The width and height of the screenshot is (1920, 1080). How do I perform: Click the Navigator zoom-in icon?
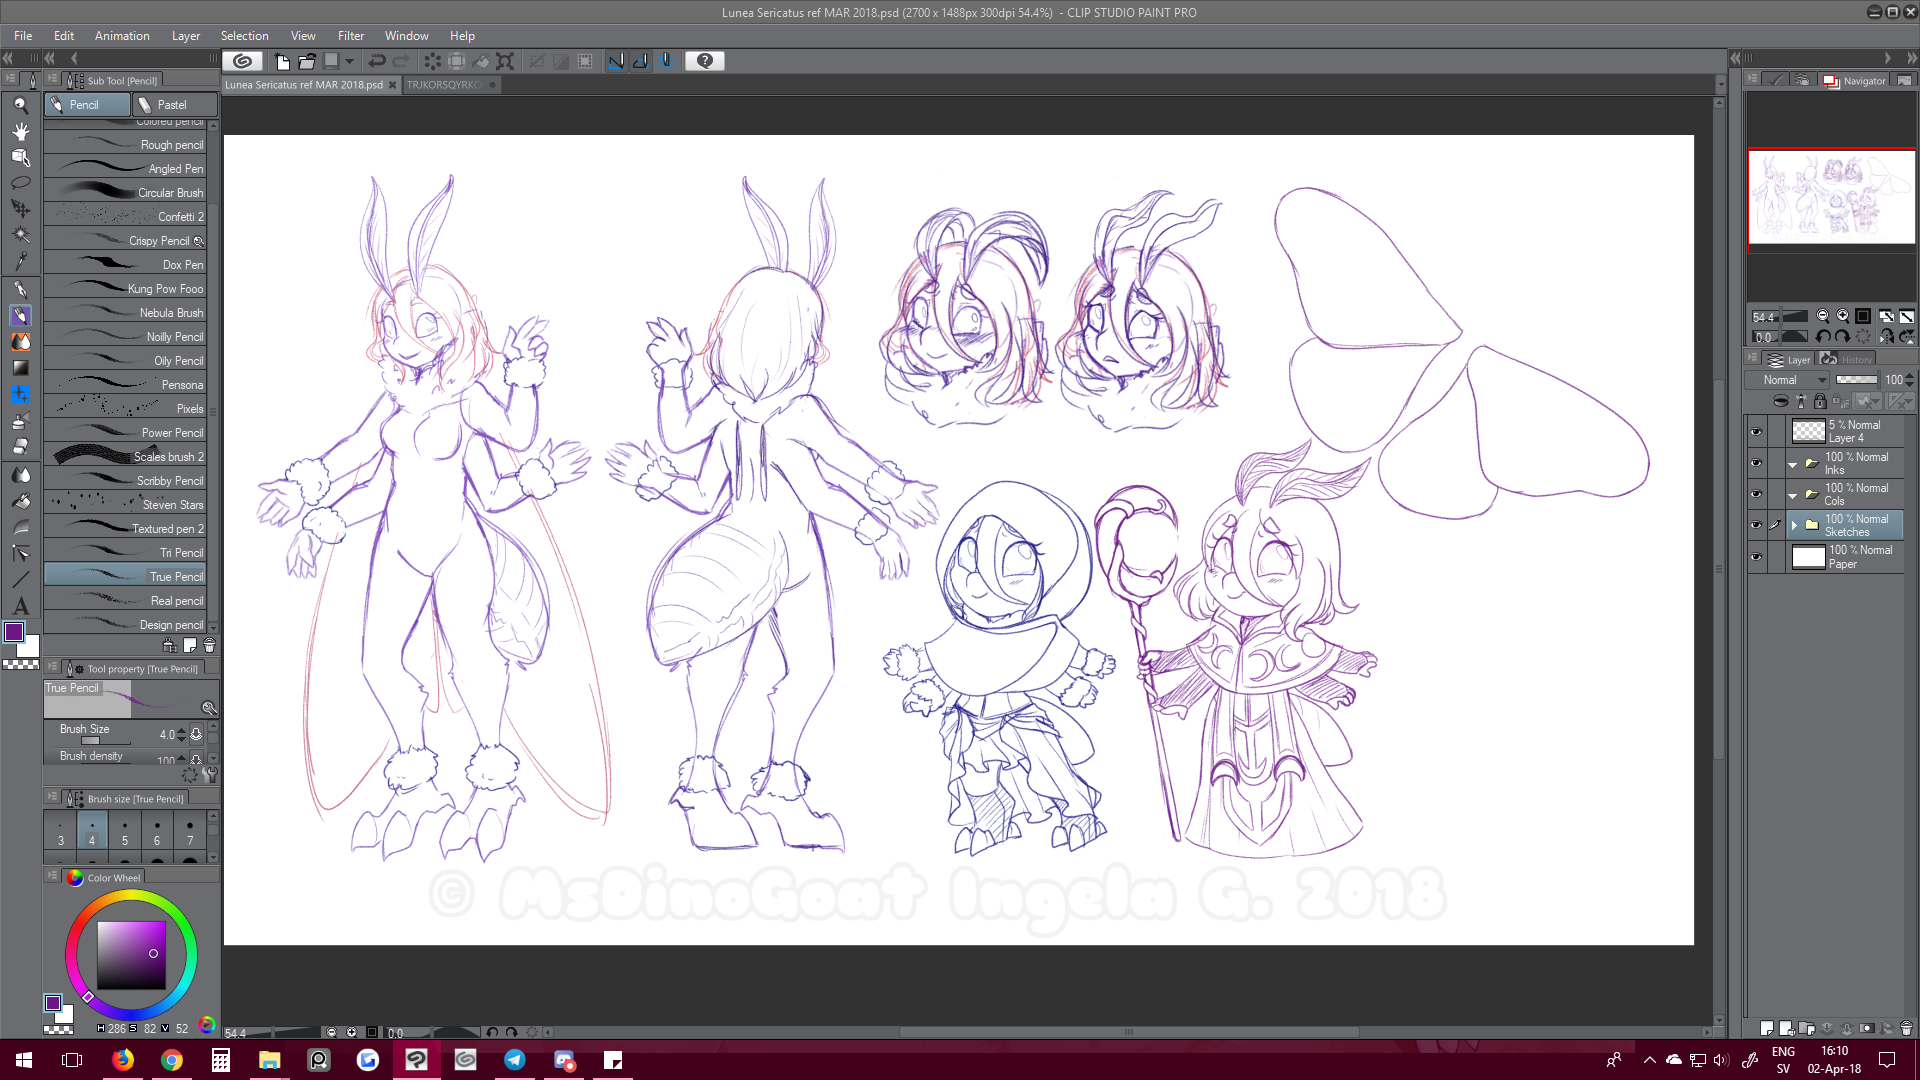pos(1843,316)
